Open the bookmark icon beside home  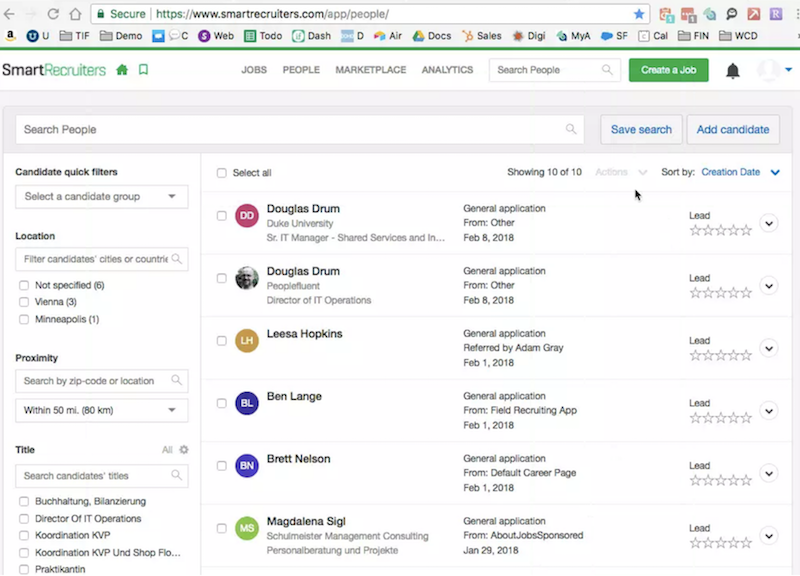(143, 69)
